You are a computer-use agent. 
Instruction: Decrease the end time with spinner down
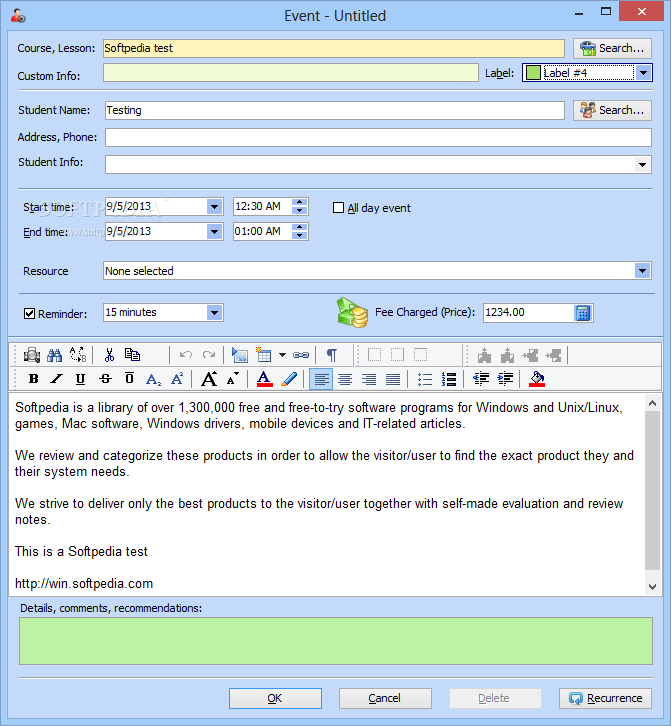point(300,236)
